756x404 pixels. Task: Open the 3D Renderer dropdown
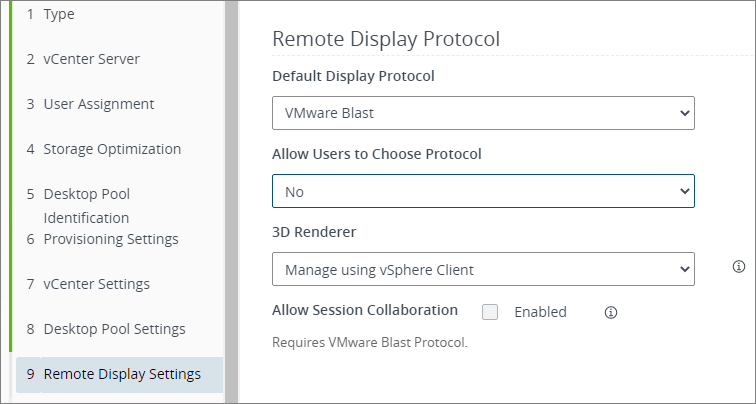point(483,269)
